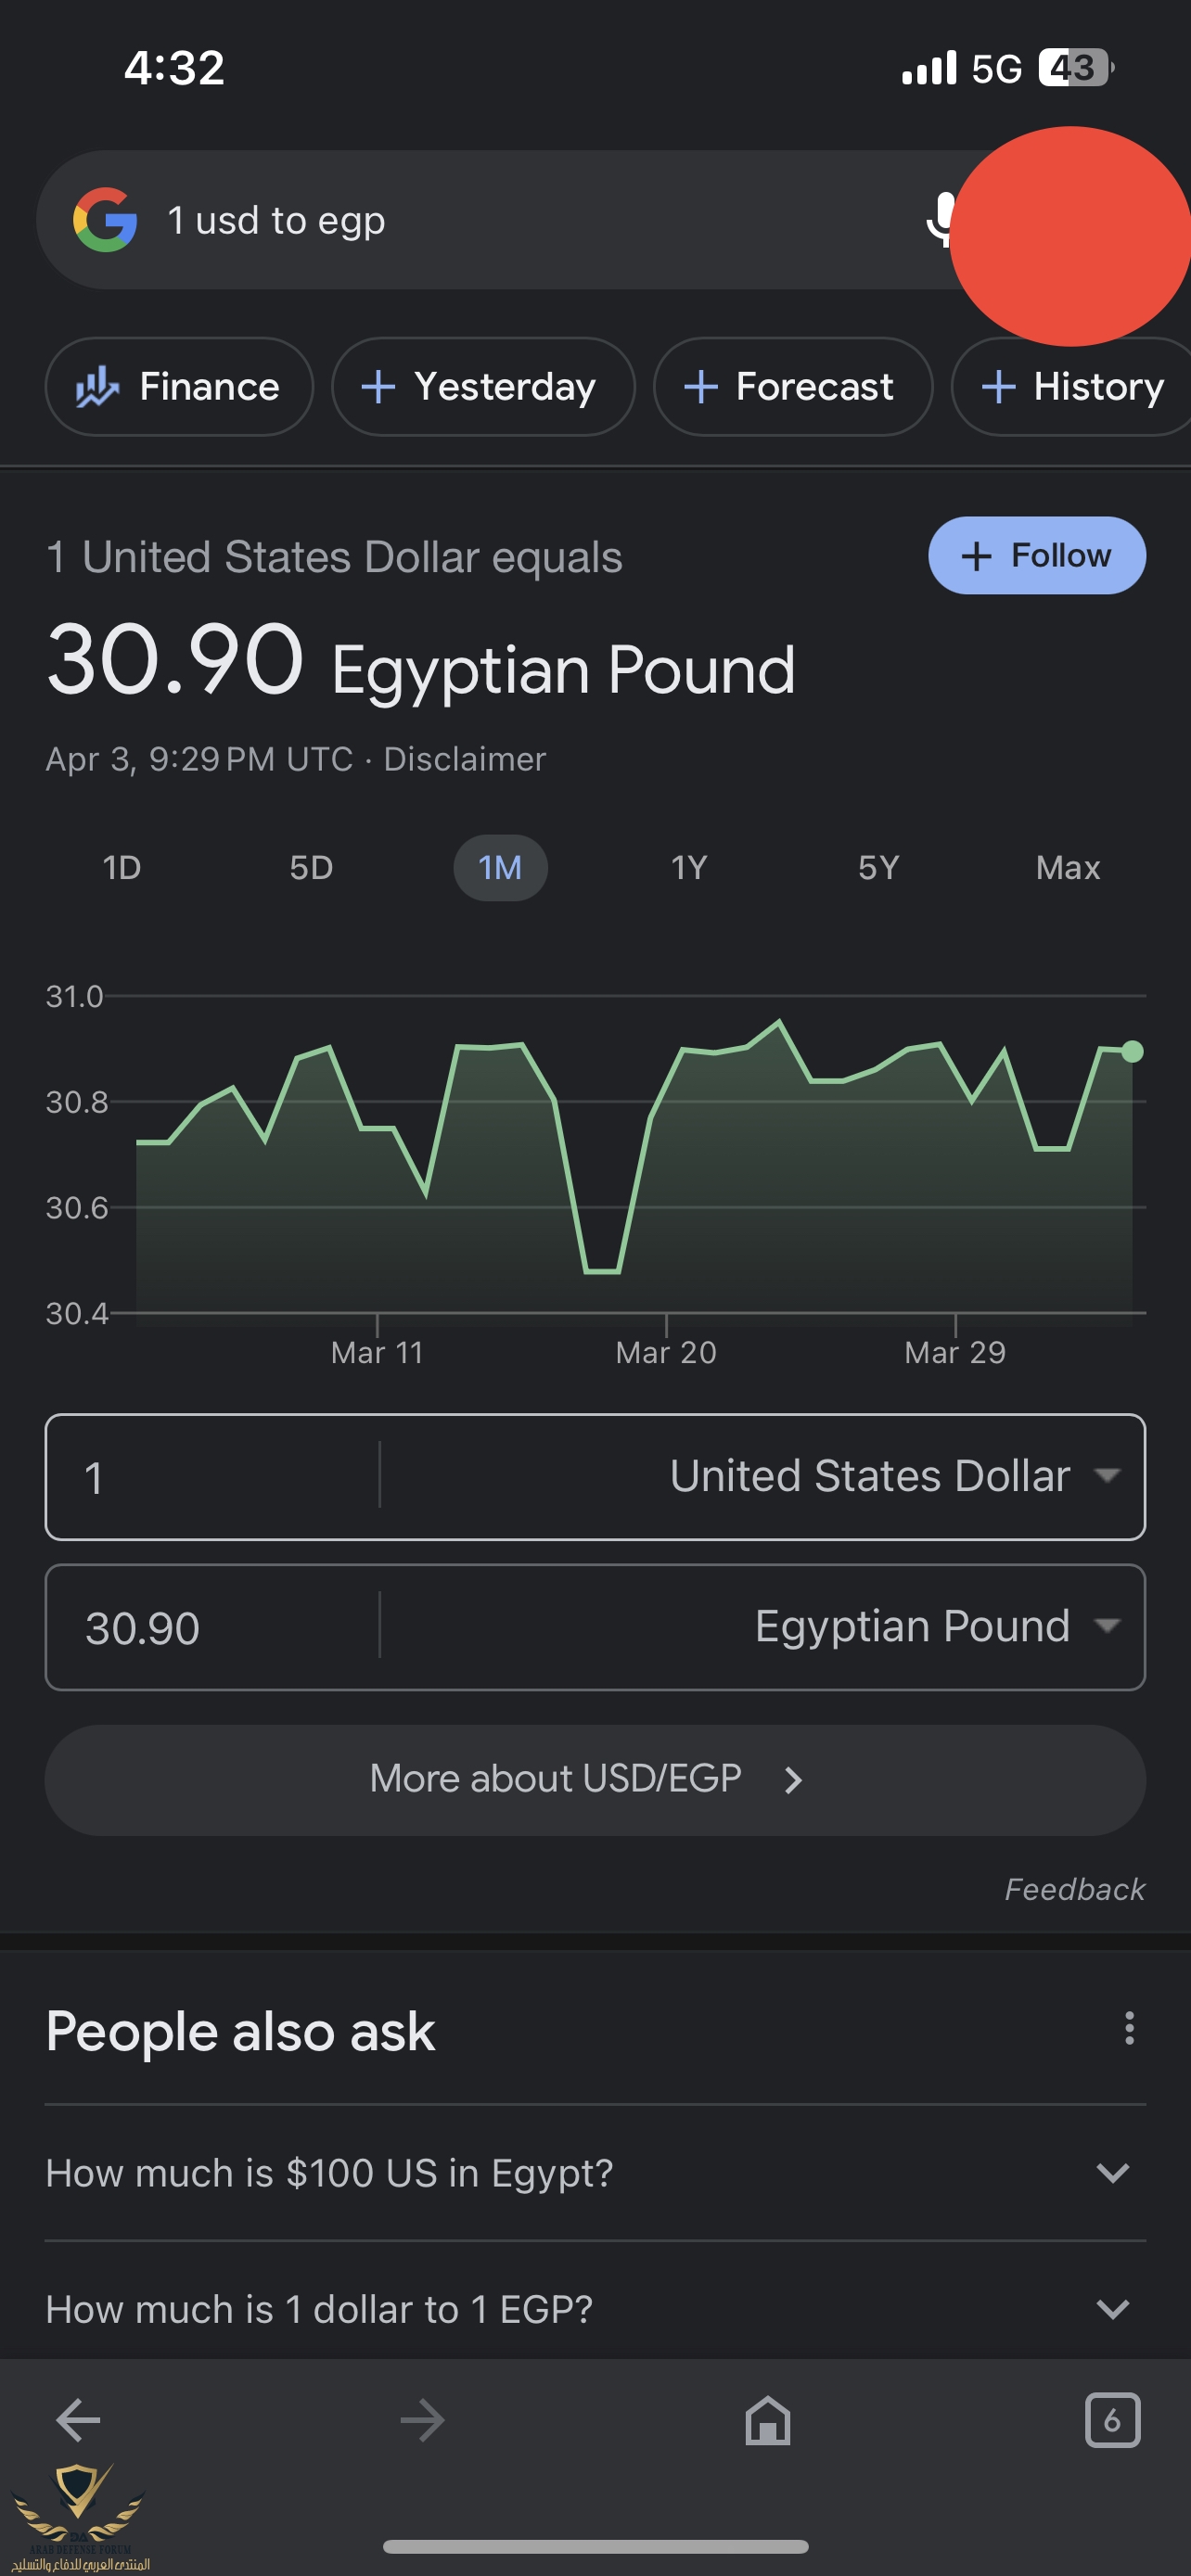Tap the green end point on the chart
Image resolution: width=1191 pixels, height=2576 pixels.
(x=1132, y=1051)
